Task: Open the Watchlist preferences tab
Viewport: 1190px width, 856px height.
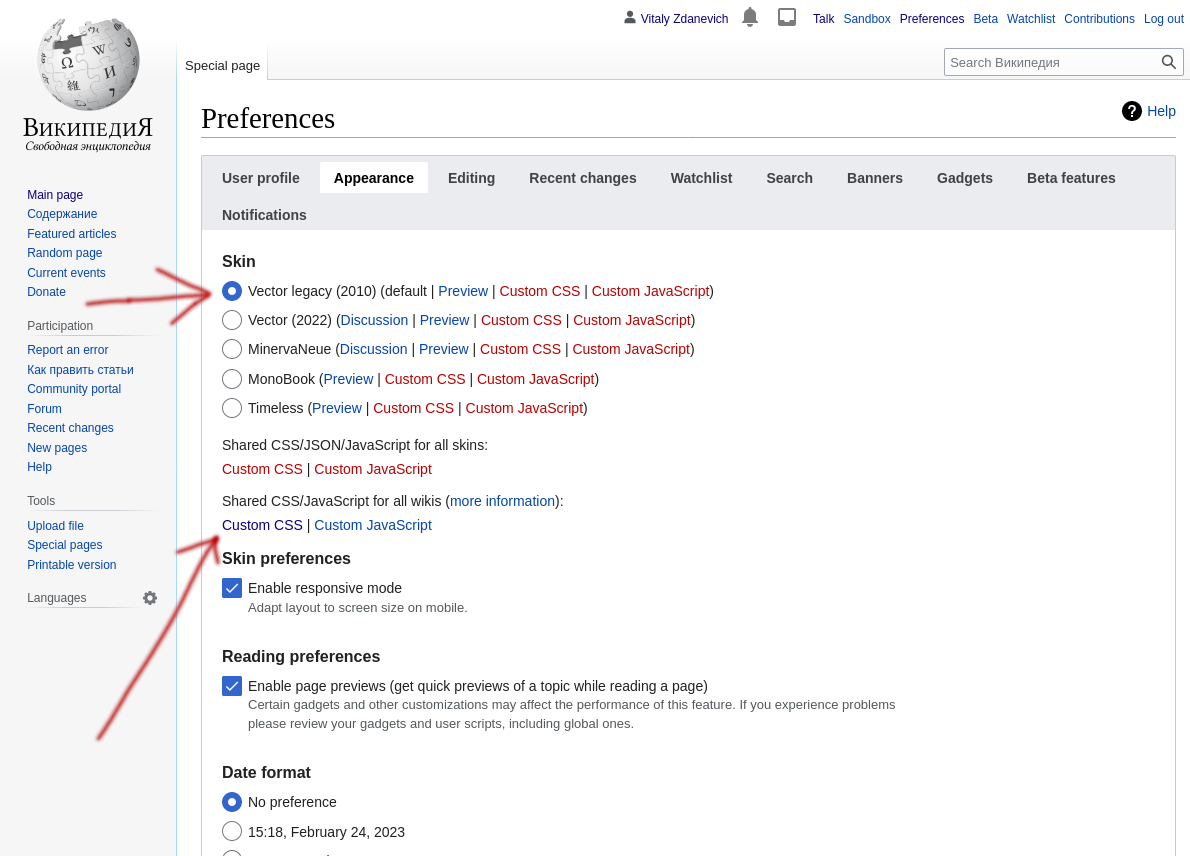Action: [701, 178]
